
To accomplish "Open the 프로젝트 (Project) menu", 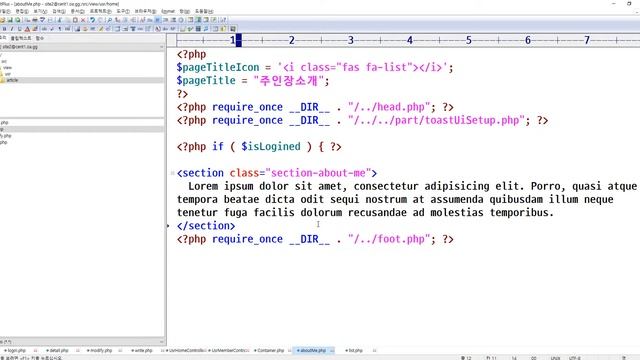I will tap(101, 11).
